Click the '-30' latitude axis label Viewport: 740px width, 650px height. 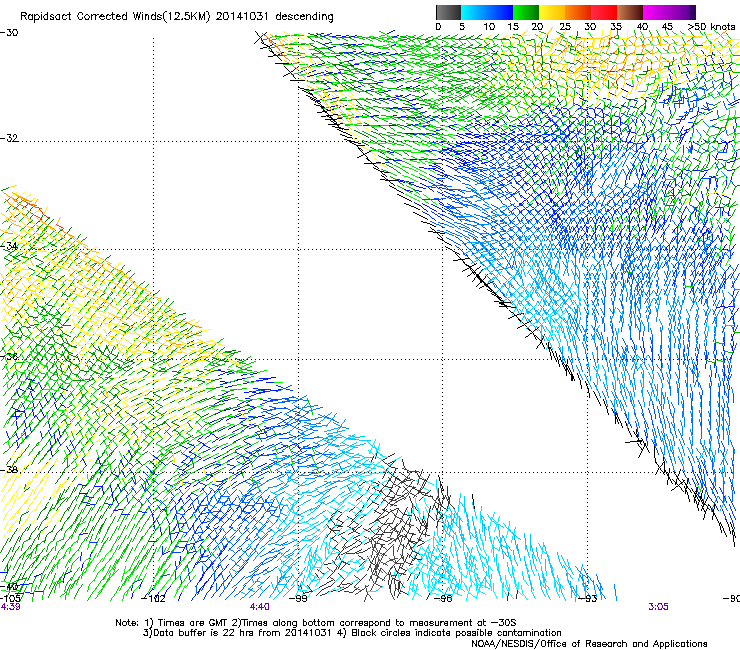click(9, 33)
